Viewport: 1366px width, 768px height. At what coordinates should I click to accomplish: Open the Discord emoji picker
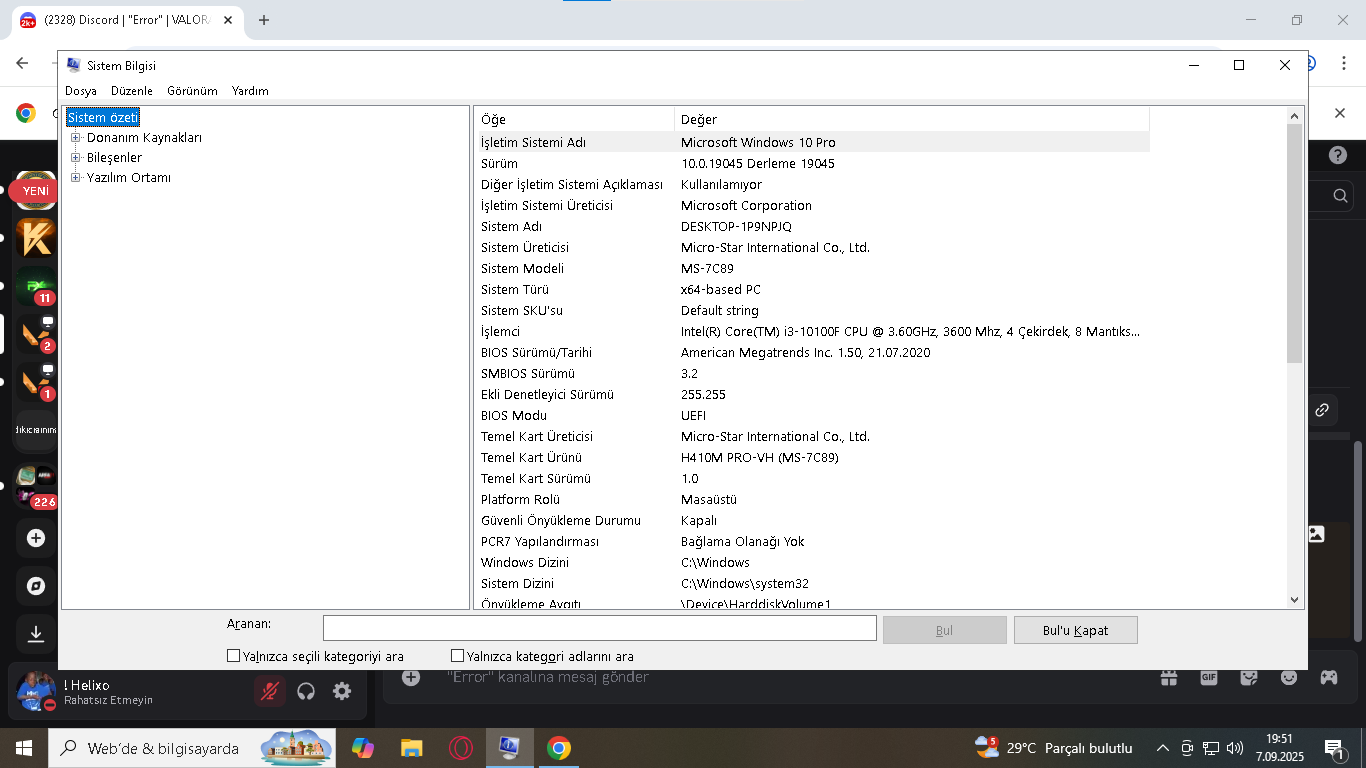point(1289,677)
